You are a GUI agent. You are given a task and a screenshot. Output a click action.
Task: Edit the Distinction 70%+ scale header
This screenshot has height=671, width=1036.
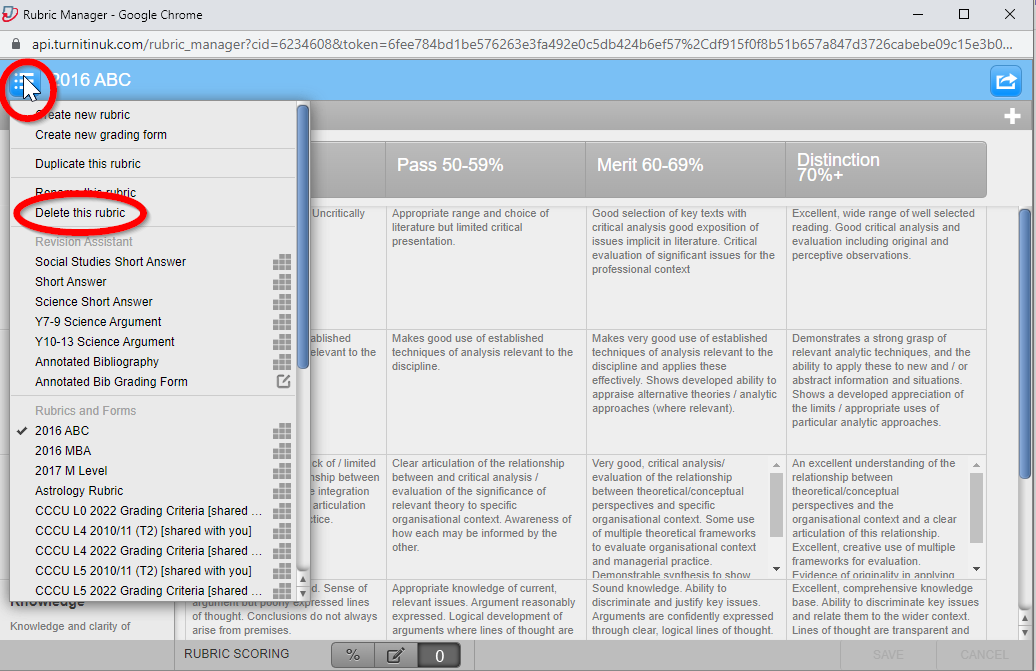click(886, 169)
